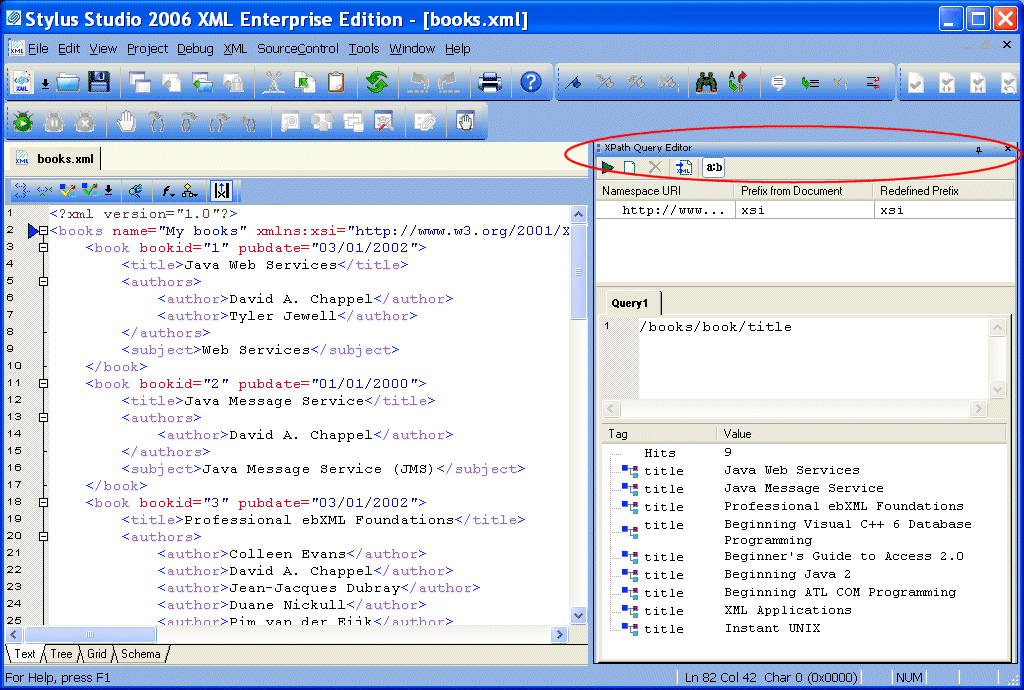Toggle auto-hide pin on XPath Query Editor
Image resolution: width=1024 pixels, height=690 pixels.
[x=979, y=148]
